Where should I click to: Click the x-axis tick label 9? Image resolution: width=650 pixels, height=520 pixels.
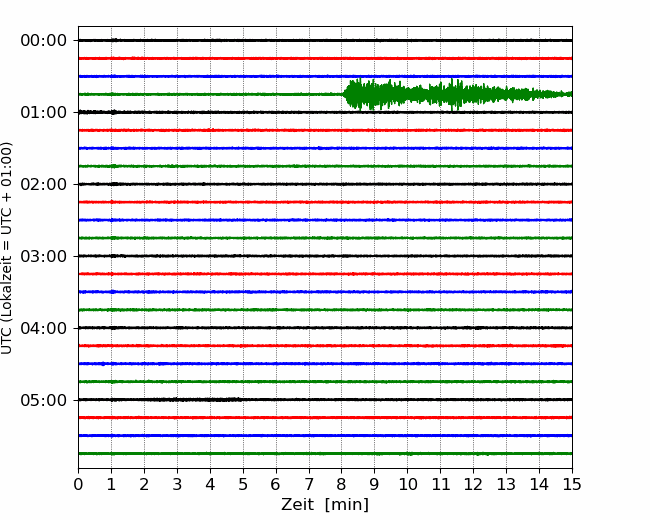point(375,484)
